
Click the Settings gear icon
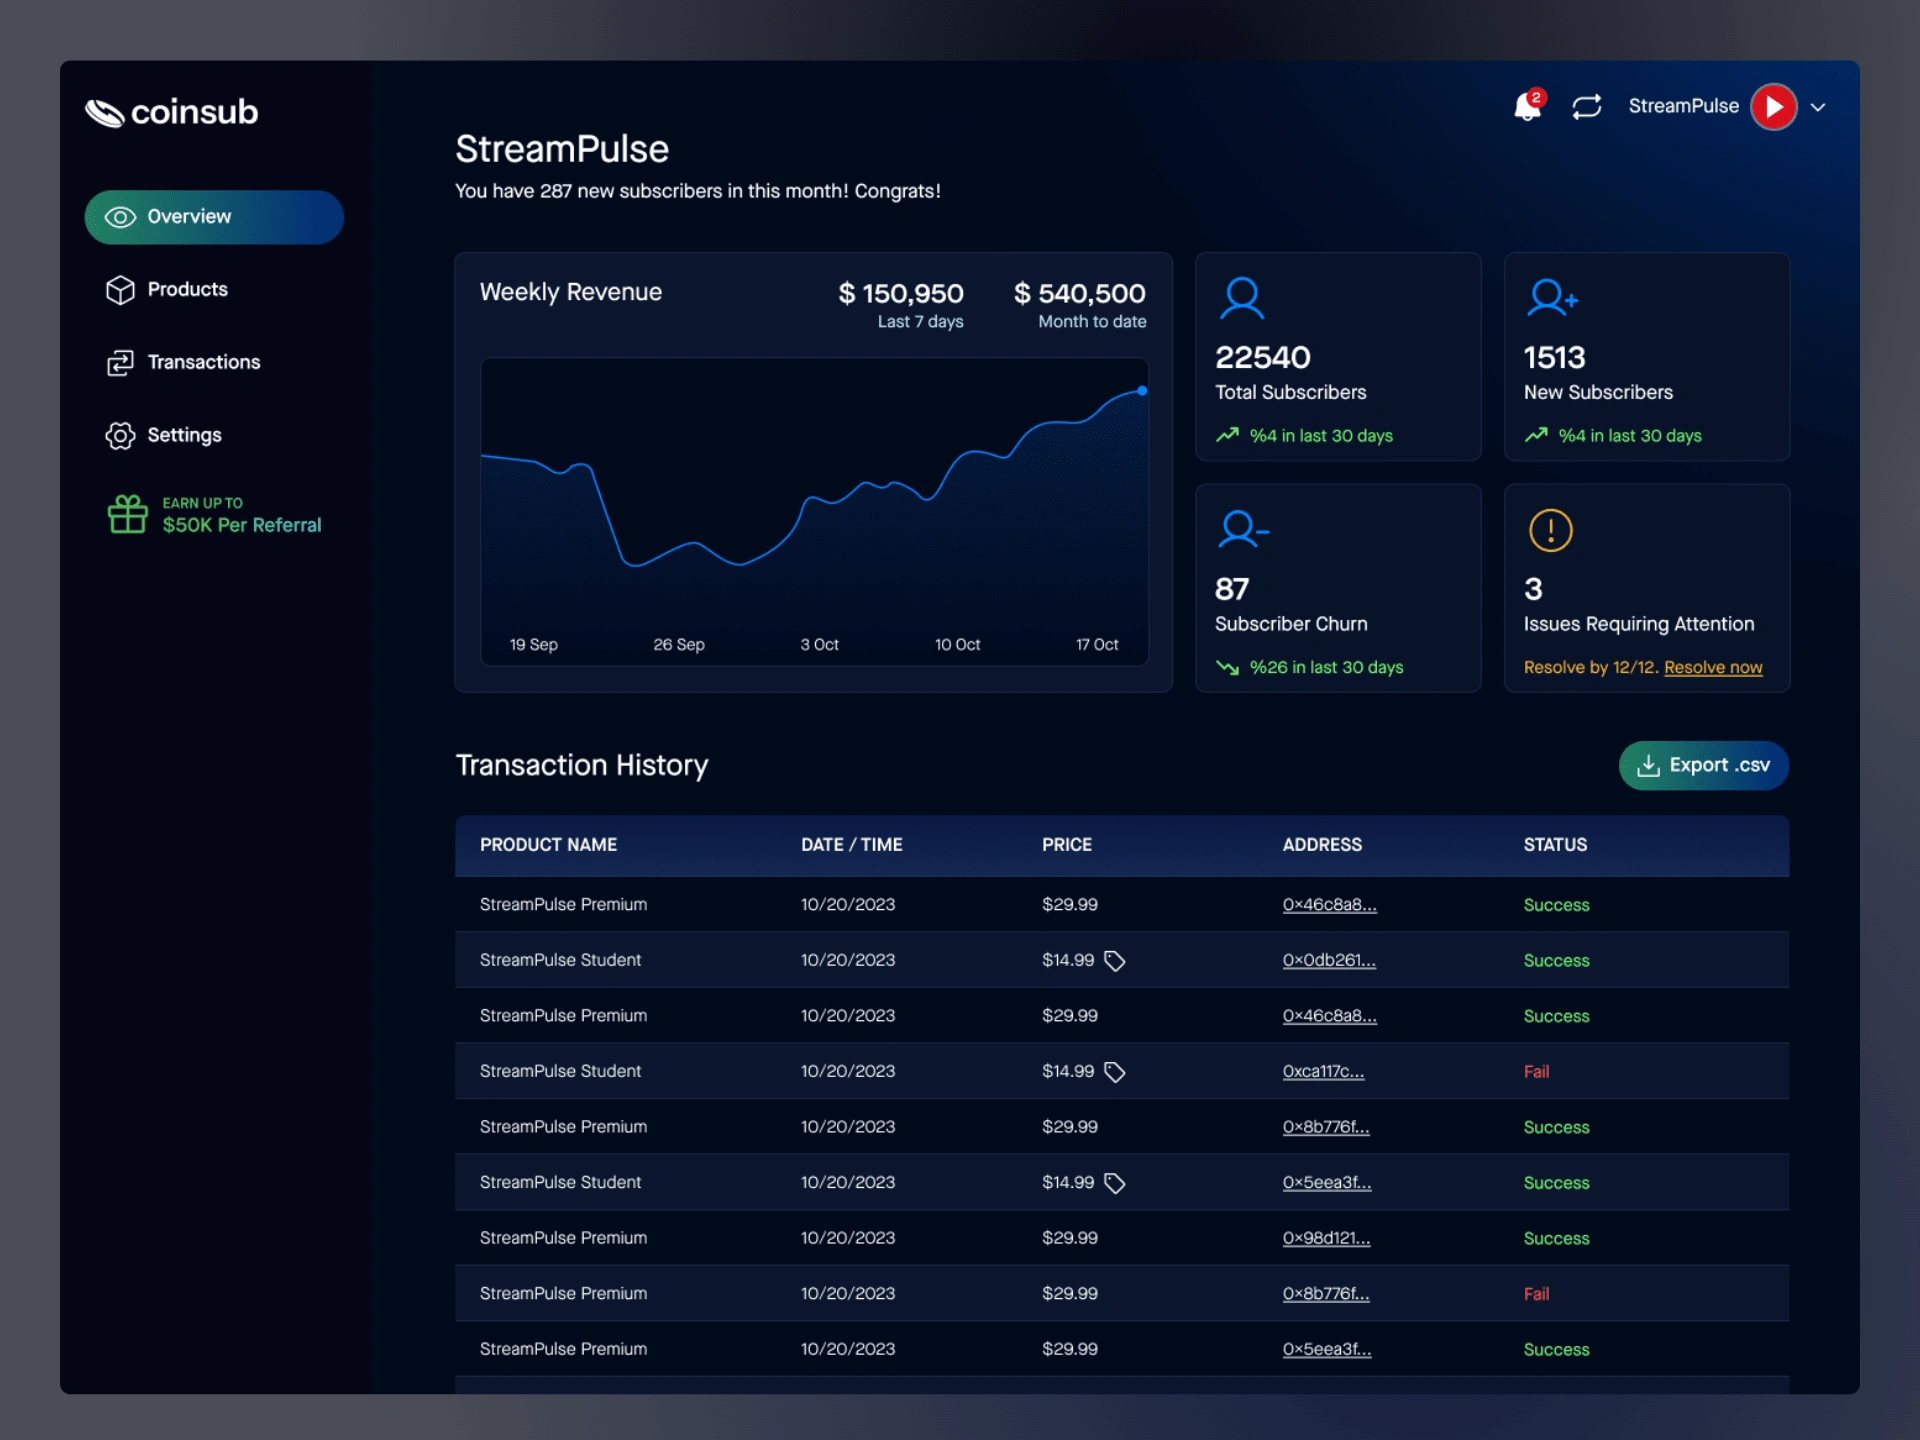coord(120,436)
